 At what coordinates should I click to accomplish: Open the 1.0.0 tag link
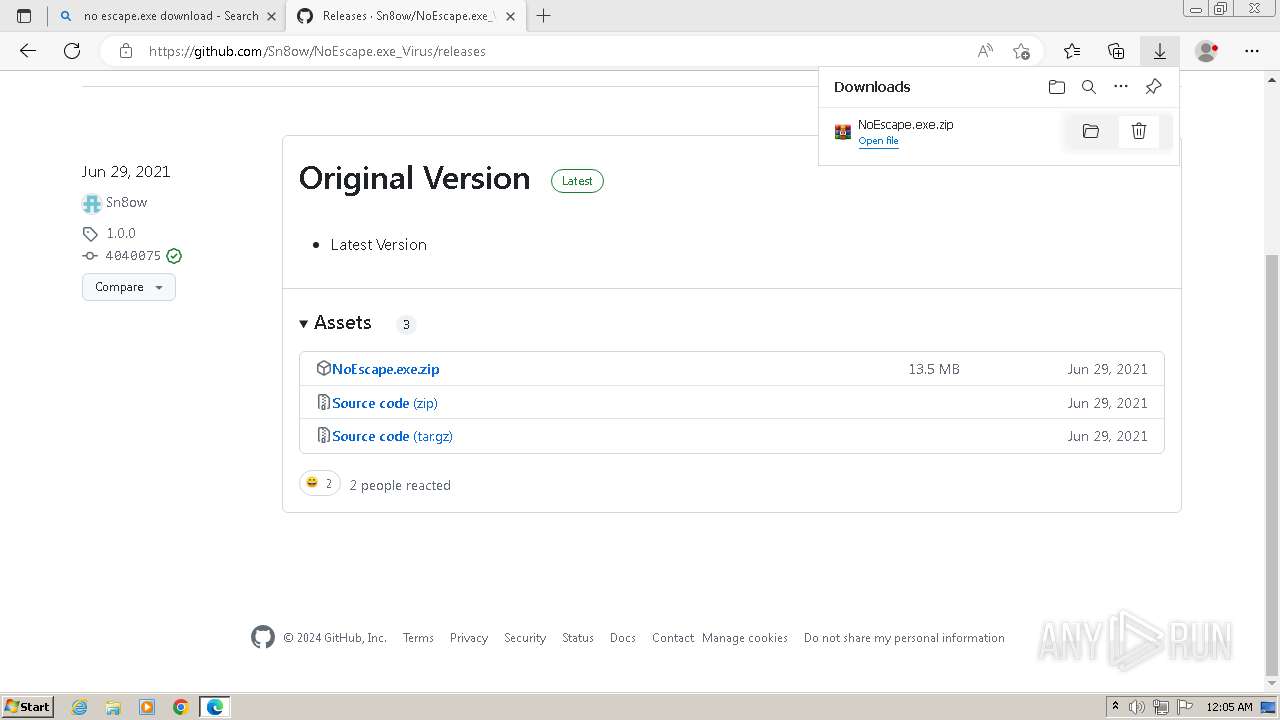(120, 233)
